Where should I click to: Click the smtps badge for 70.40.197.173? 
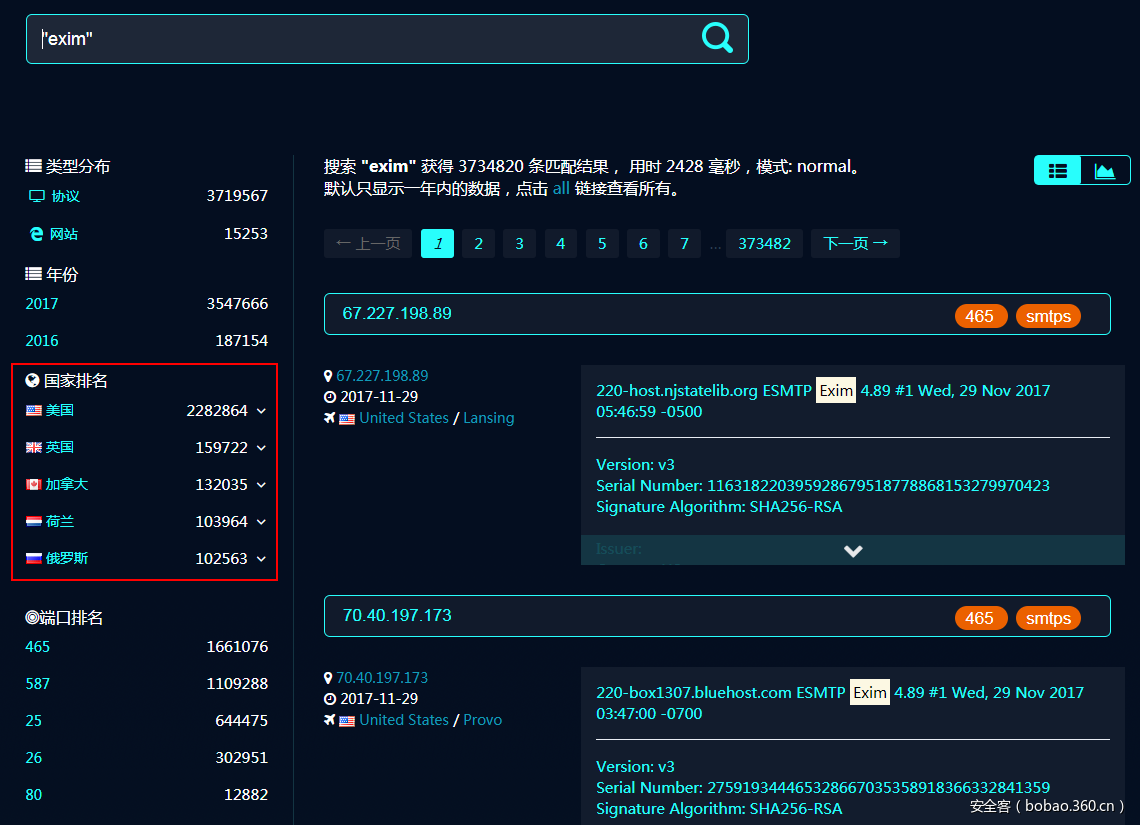point(1048,618)
